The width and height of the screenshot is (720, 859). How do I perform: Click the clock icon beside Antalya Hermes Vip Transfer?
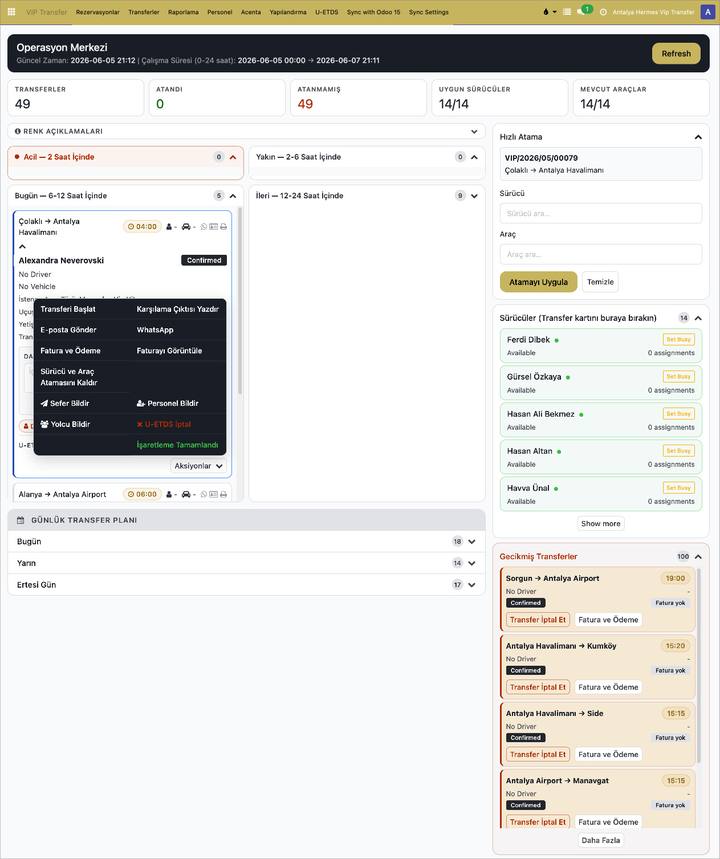603,12
